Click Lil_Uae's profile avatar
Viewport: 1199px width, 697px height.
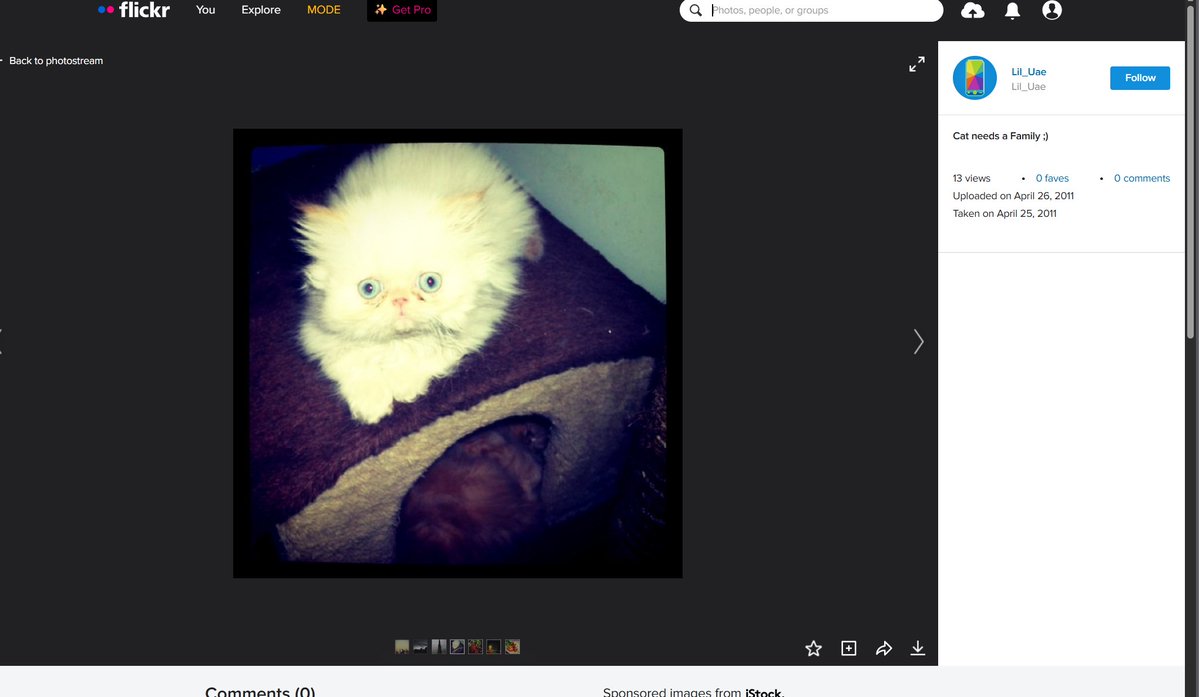click(974, 78)
